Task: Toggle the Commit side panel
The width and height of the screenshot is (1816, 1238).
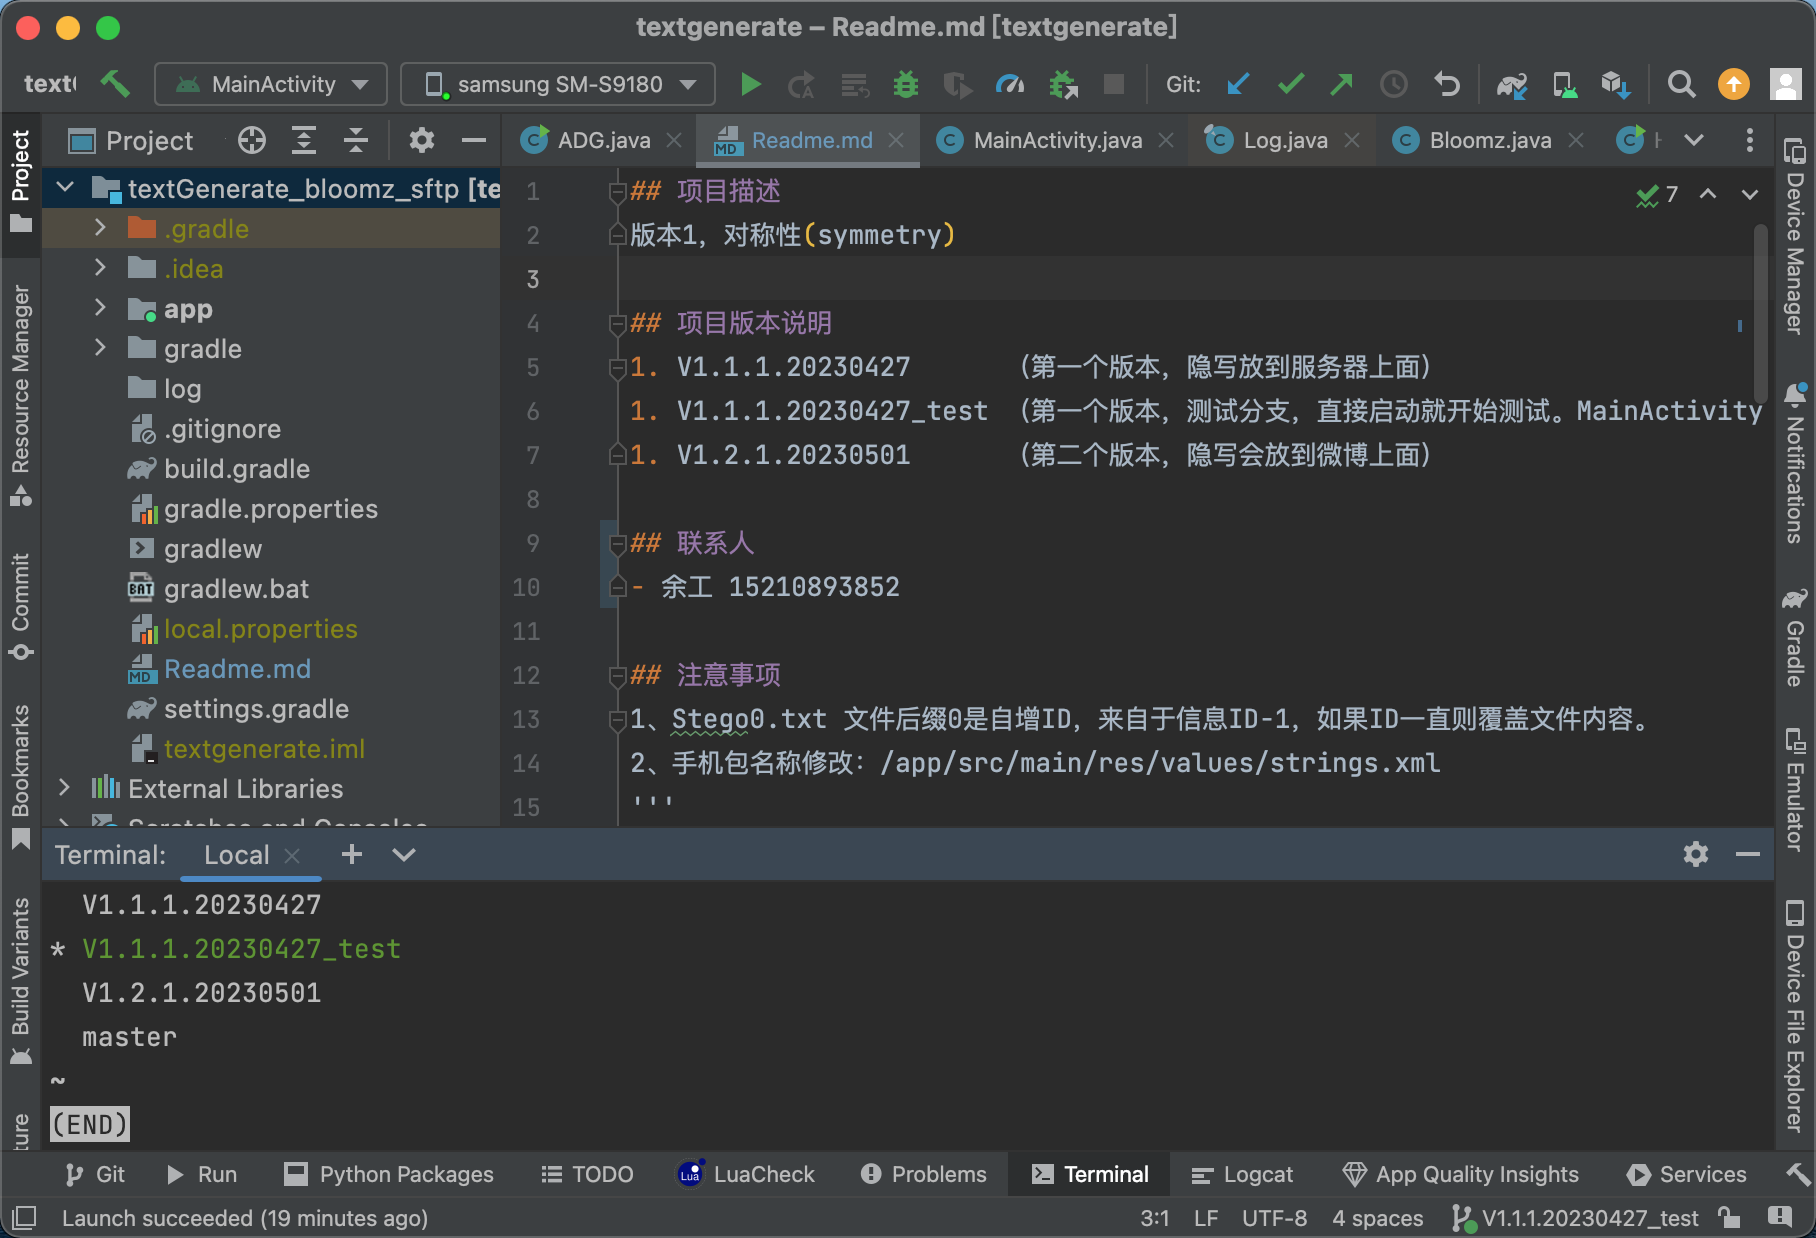Action: click(20, 606)
